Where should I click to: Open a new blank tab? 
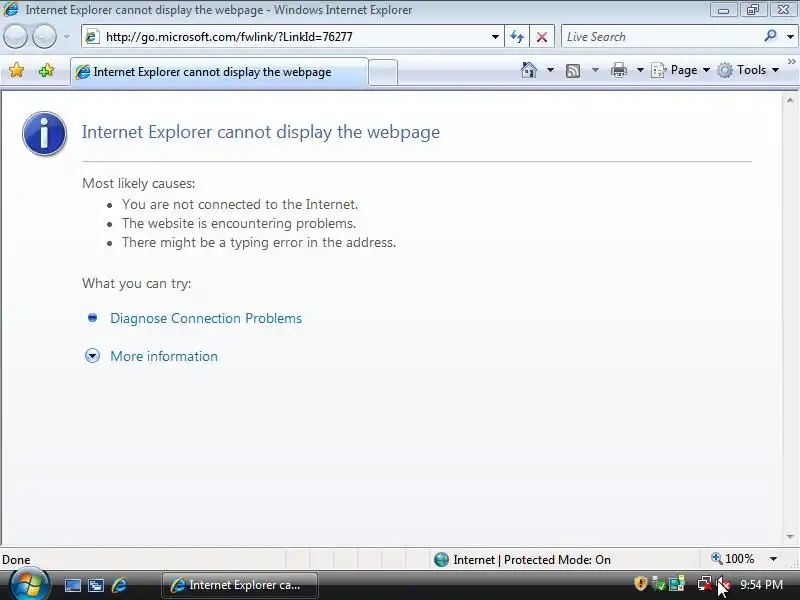coord(383,72)
